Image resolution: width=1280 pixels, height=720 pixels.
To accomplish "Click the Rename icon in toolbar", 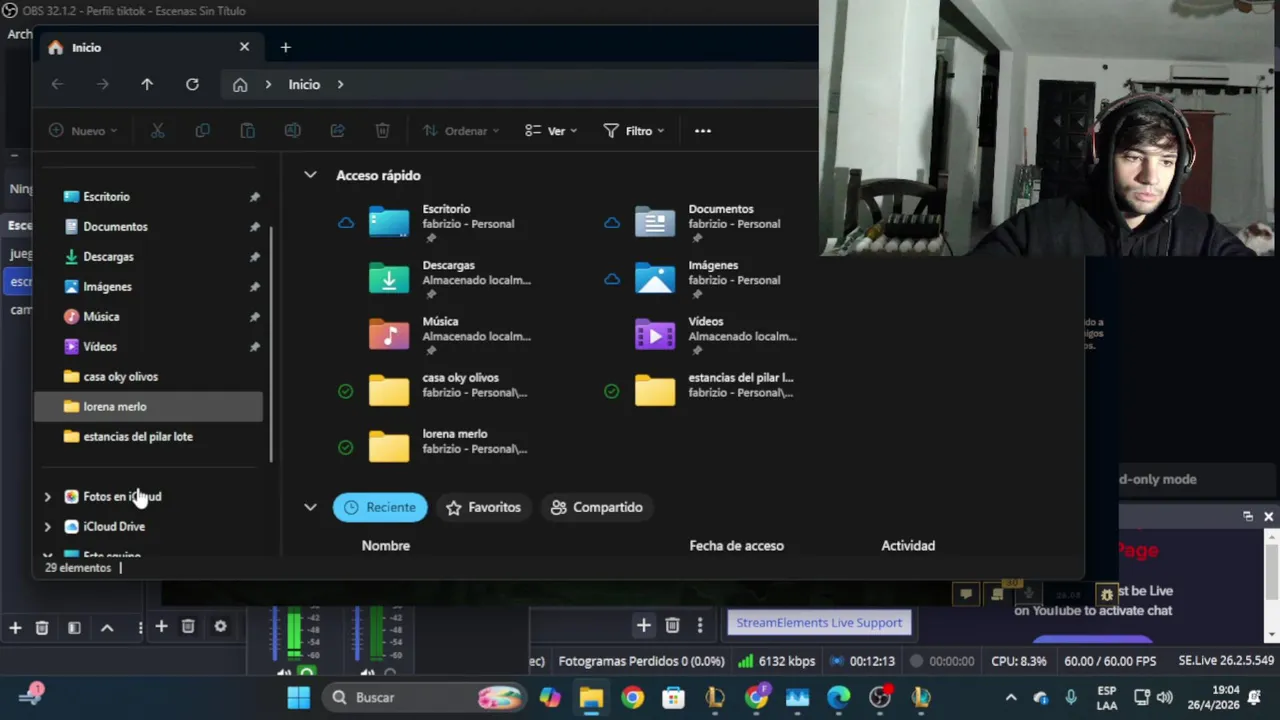I will [293, 131].
